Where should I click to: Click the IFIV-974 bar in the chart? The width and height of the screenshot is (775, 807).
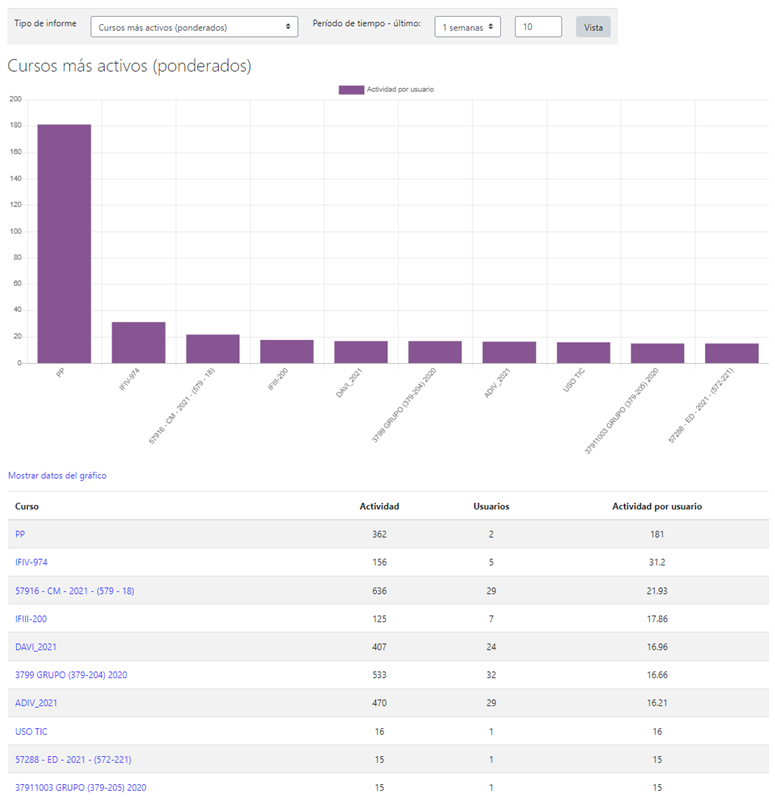point(138,343)
